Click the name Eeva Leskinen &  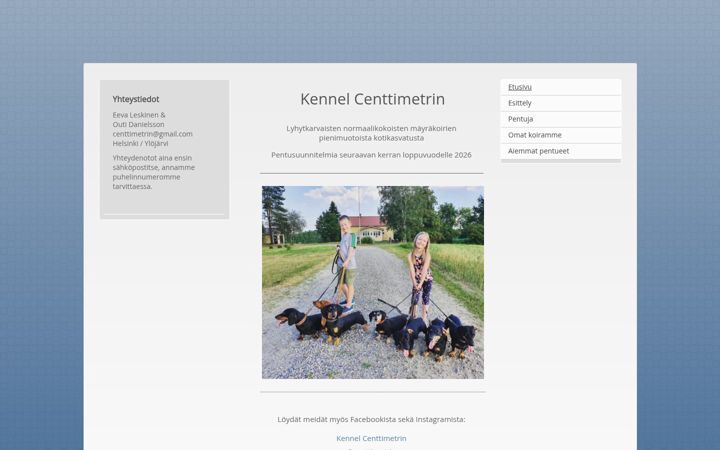point(139,115)
